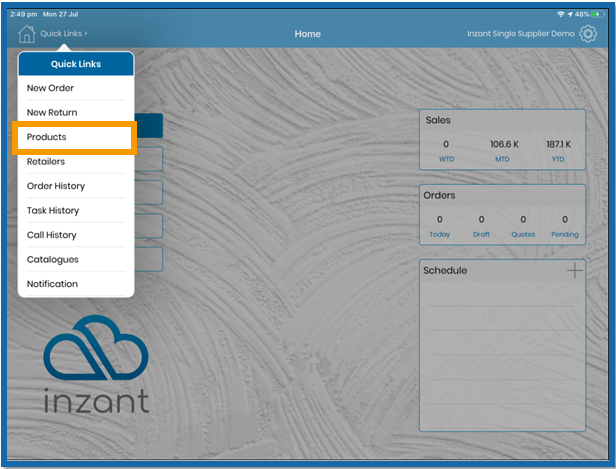Tap the Mon 27 Jul date

coord(60,14)
